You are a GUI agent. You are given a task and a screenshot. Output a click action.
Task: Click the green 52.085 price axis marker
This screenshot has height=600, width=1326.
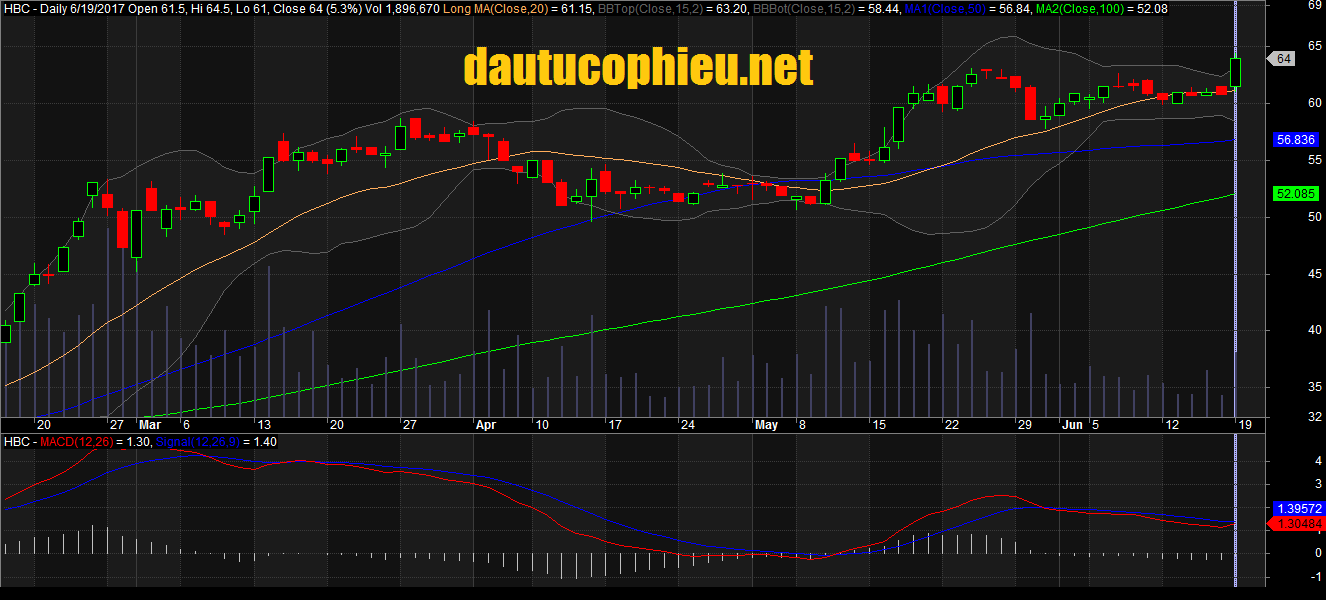[1295, 192]
